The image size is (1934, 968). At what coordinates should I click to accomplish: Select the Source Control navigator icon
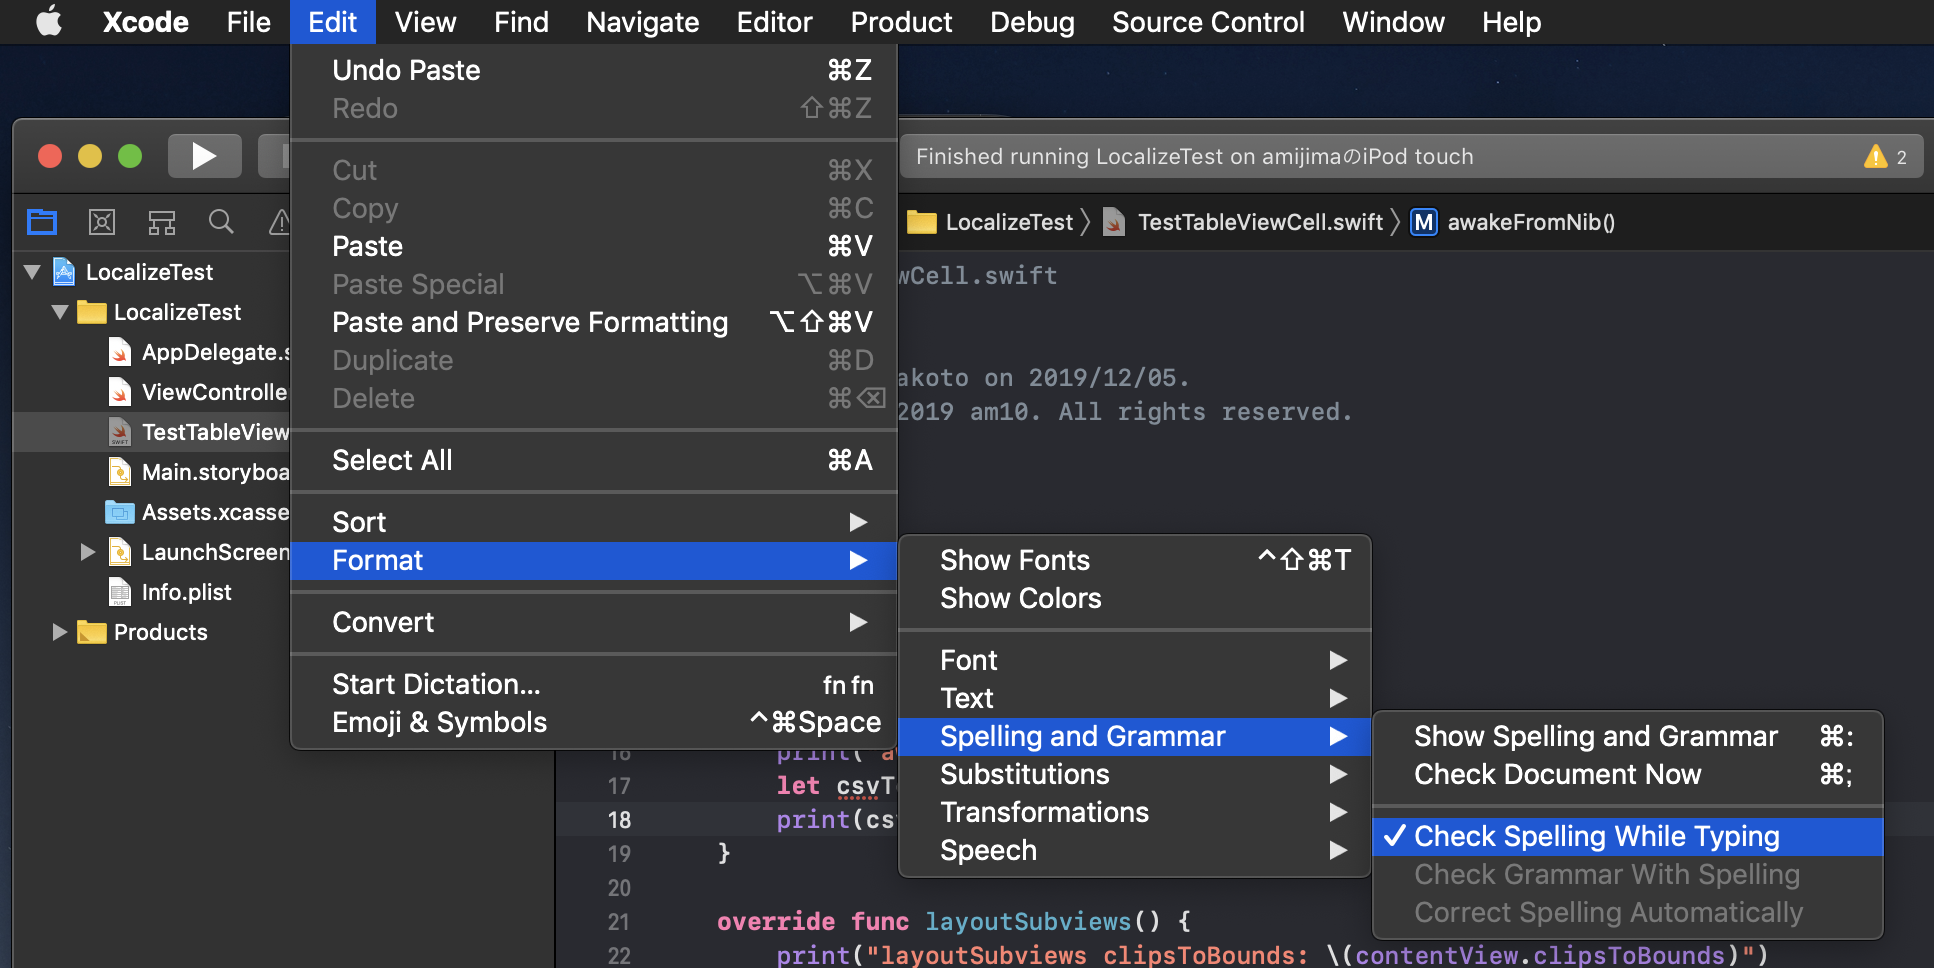tap(161, 222)
